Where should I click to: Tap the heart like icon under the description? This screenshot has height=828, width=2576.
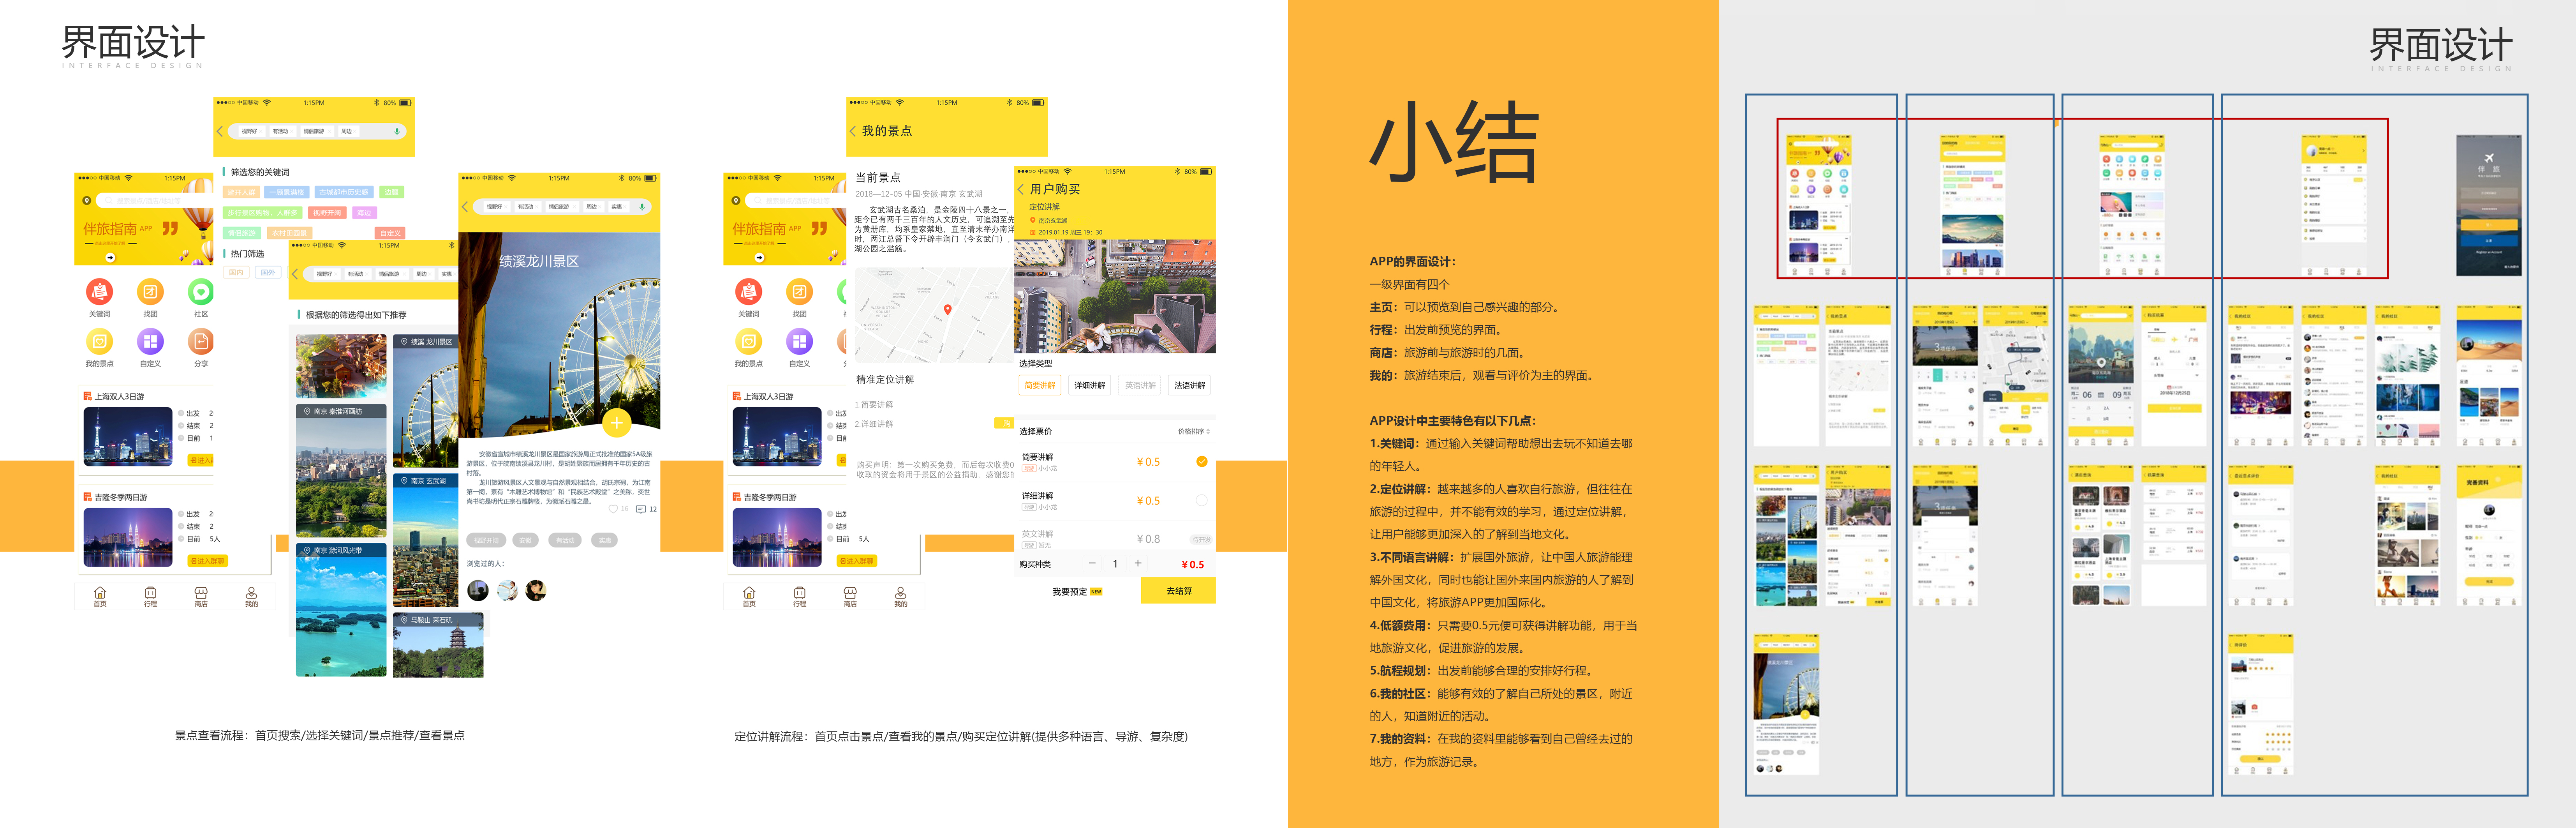613,509
